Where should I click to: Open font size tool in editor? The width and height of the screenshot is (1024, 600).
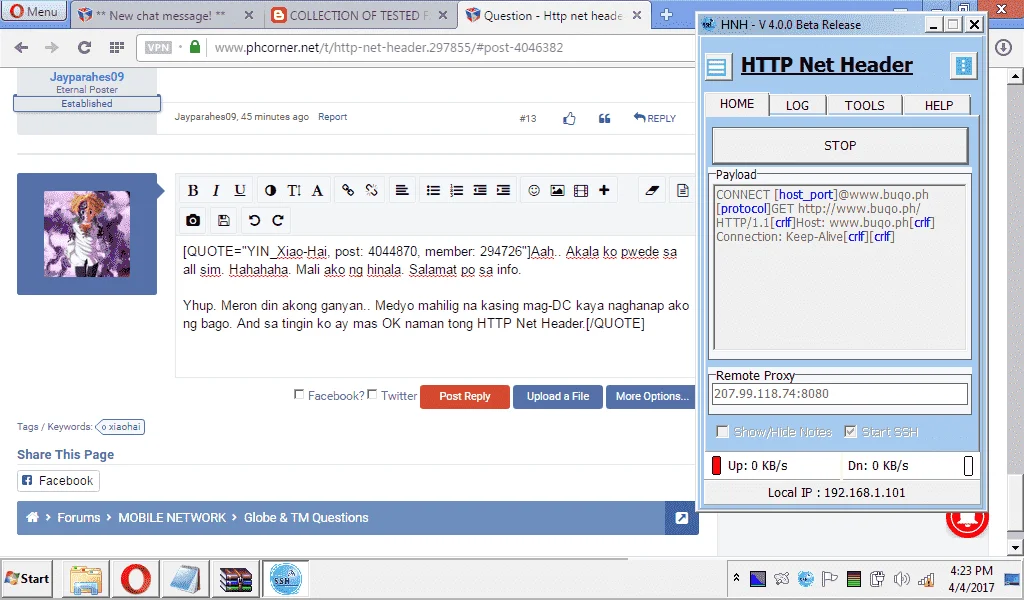coord(294,191)
